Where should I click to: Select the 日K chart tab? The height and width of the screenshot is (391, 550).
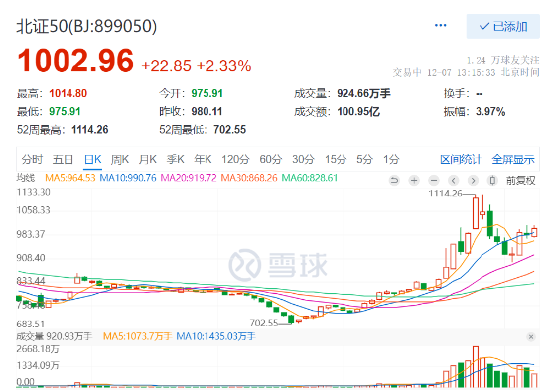coord(93,160)
